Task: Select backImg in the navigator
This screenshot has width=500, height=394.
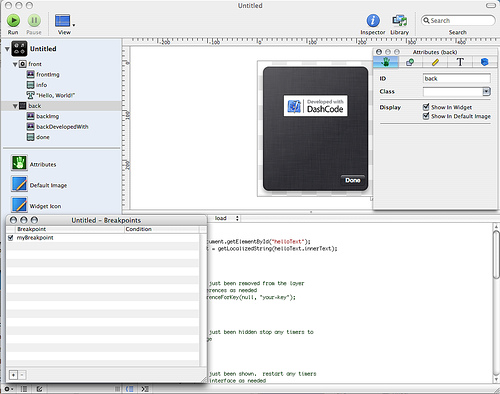Action: [47, 116]
